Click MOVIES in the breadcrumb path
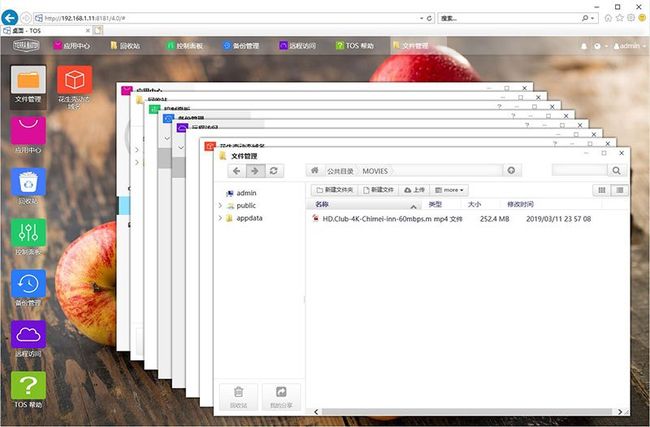Image resolution: width=650 pixels, height=427 pixels. click(375, 171)
